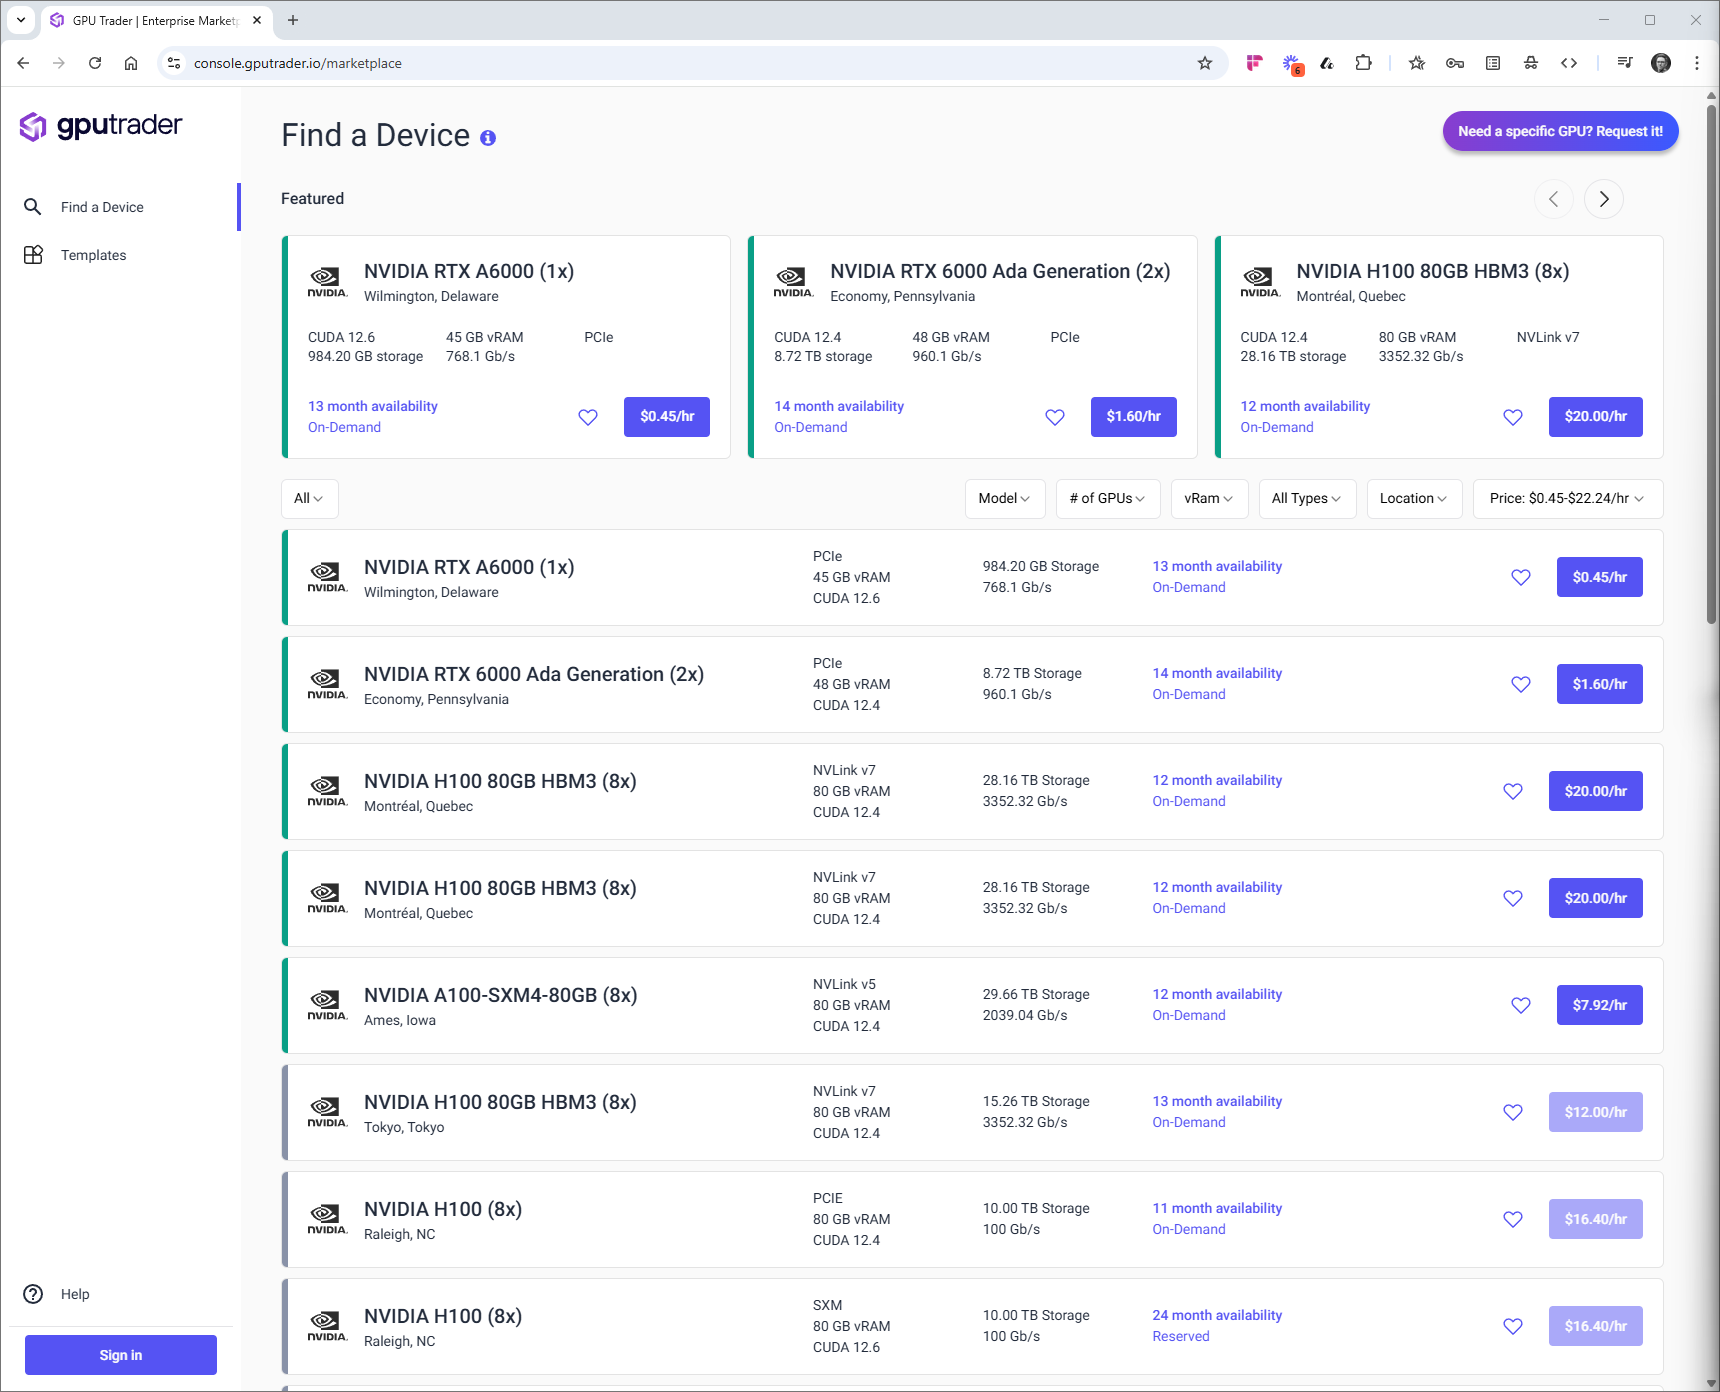
Task: View site information icon in address bar
Action: coord(174,63)
